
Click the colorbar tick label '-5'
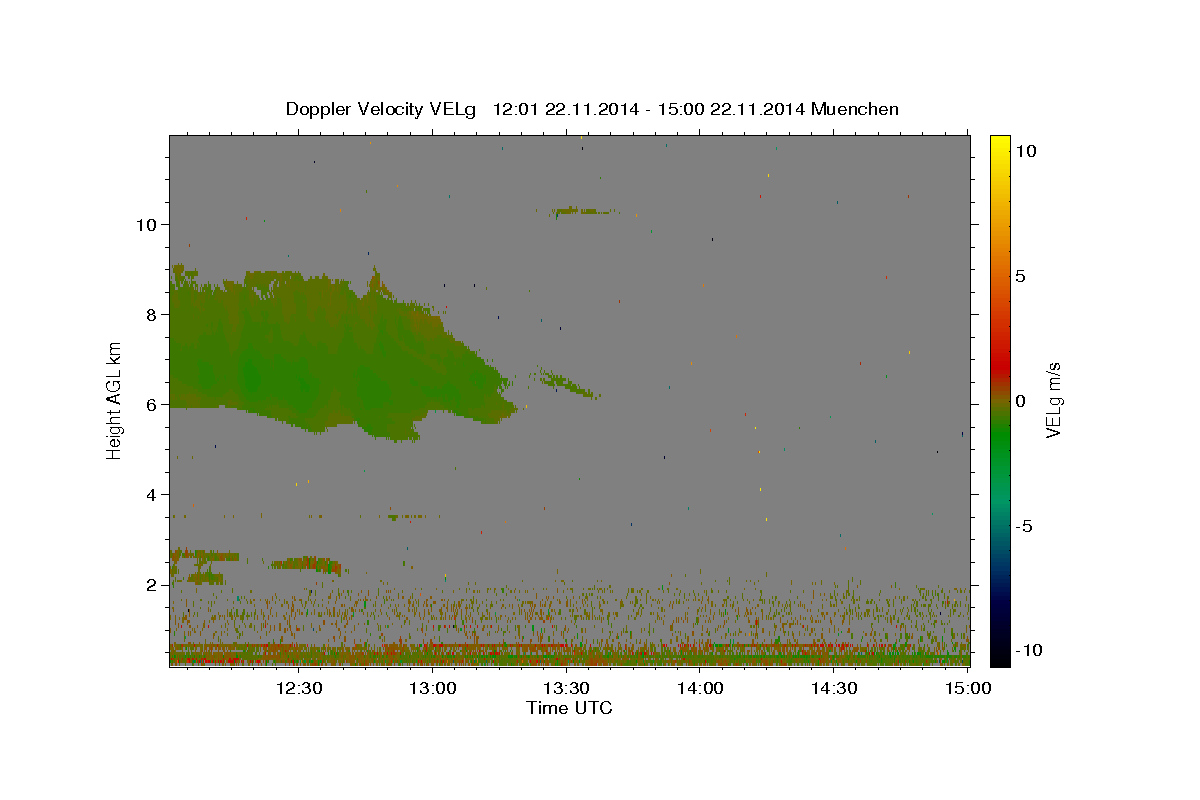pyautogui.click(x=1024, y=526)
